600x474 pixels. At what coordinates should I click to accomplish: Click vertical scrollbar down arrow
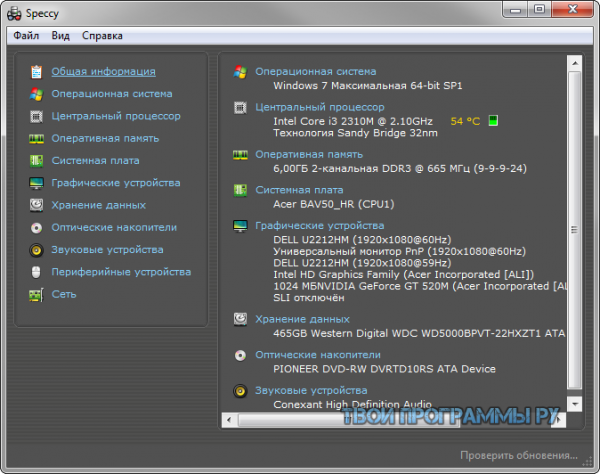pos(575,404)
